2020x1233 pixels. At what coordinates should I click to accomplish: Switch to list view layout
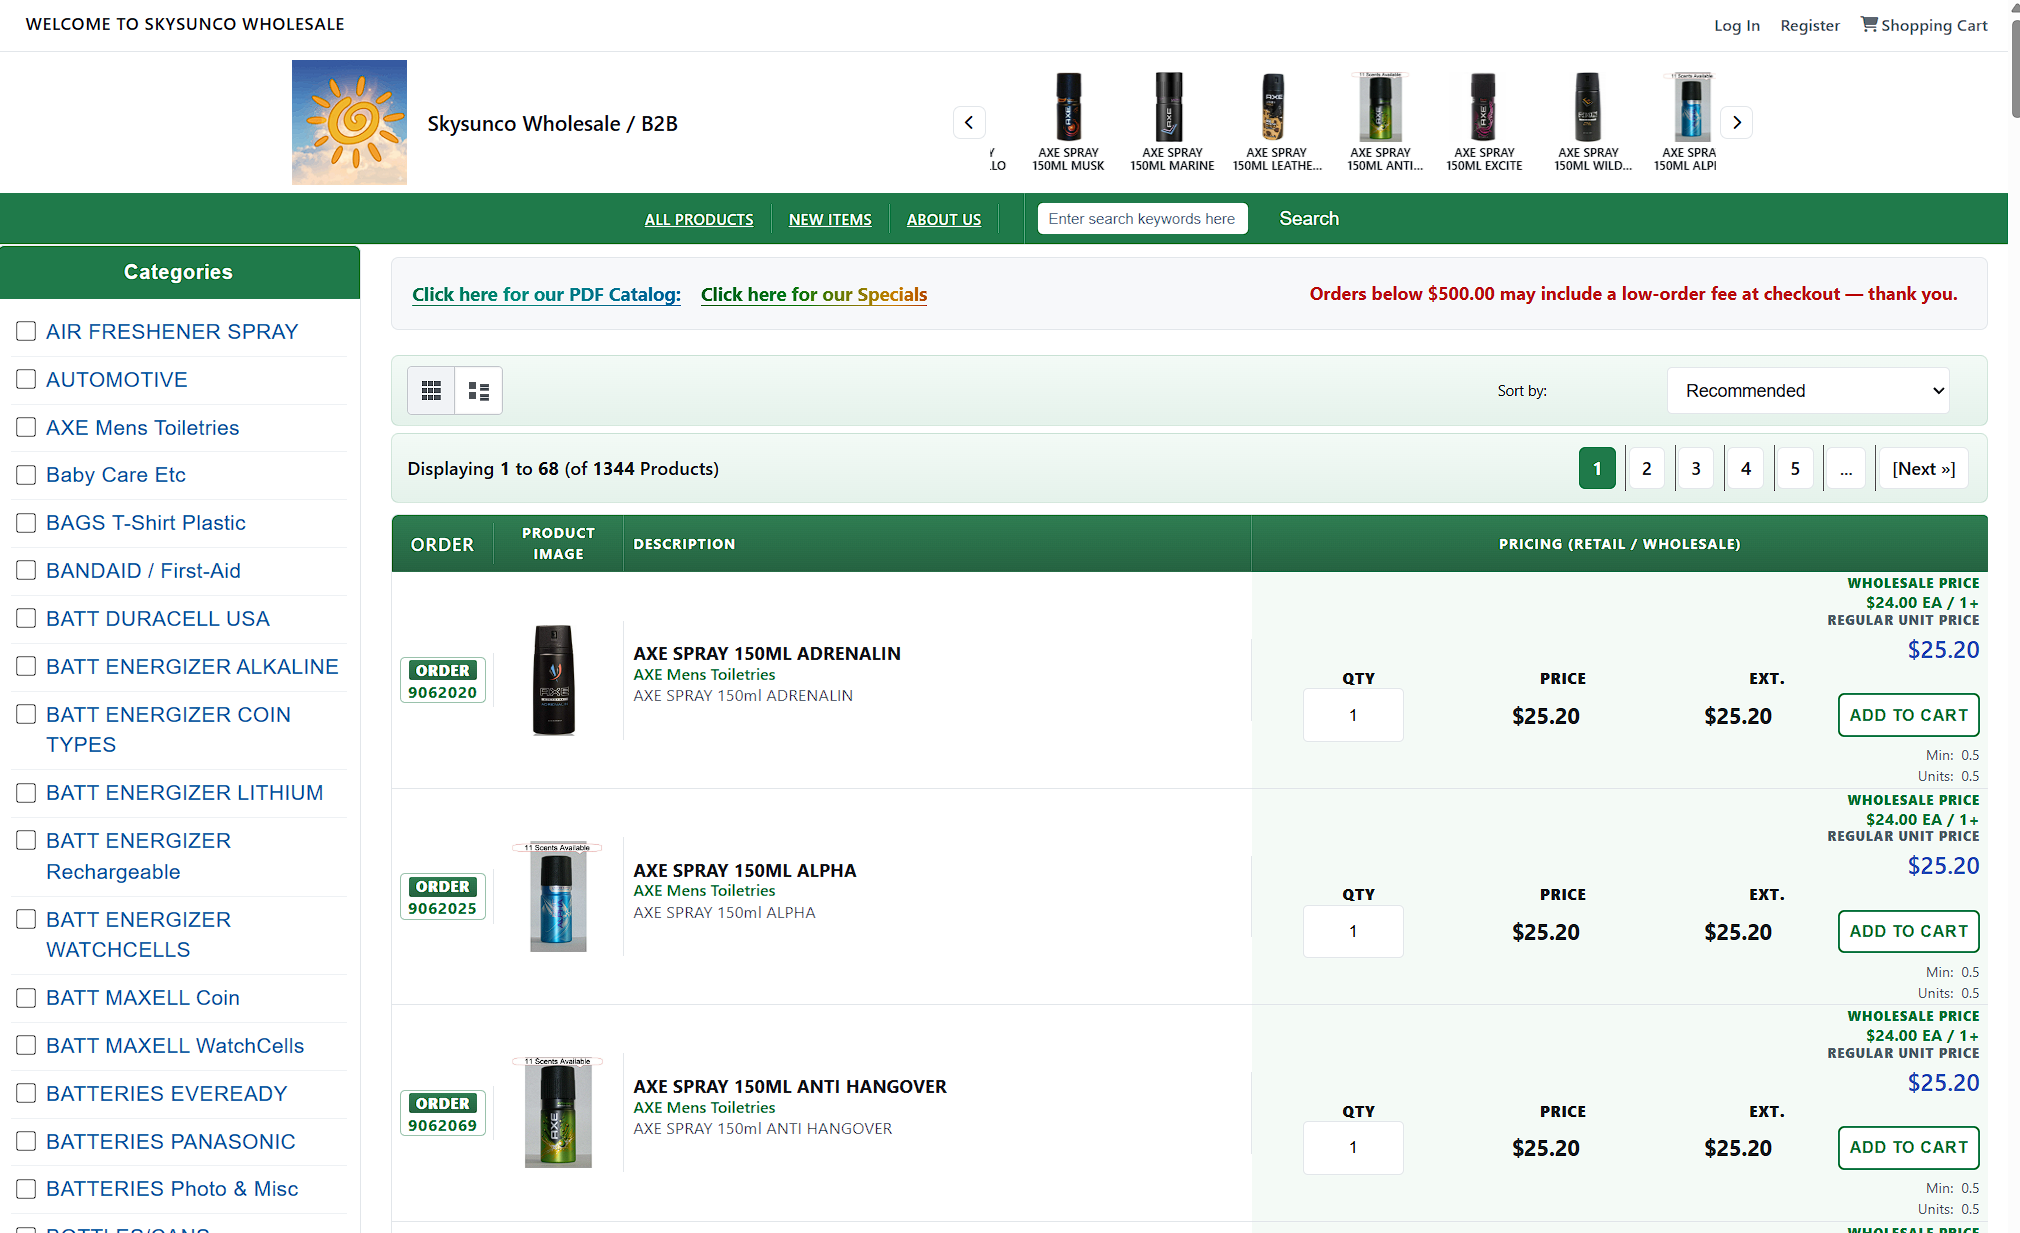click(479, 391)
